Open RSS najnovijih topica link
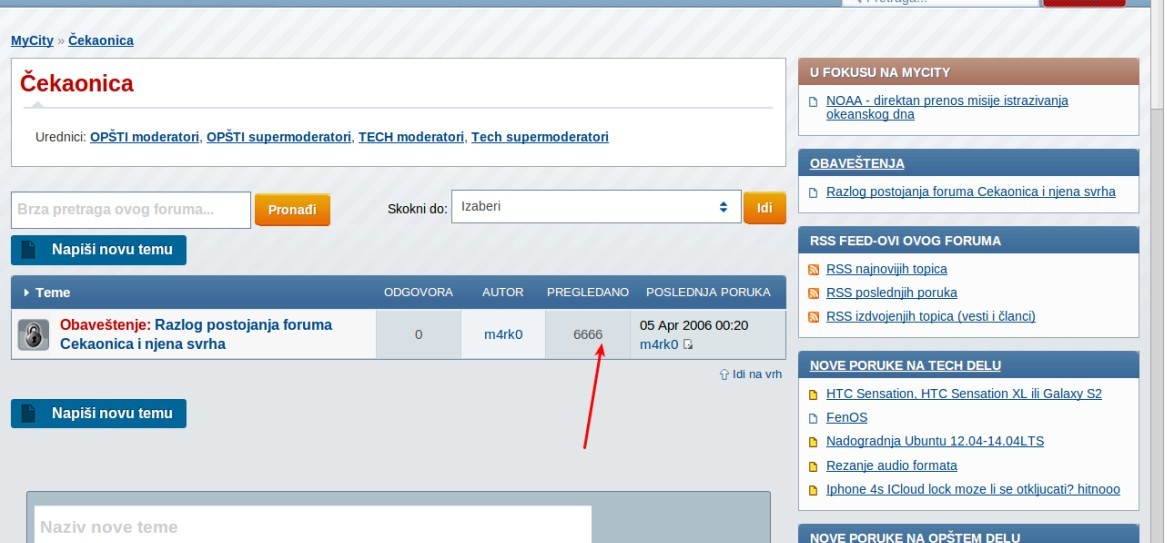Image resolution: width=1167 pixels, height=543 pixels. pyautogui.click(x=886, y=269)
